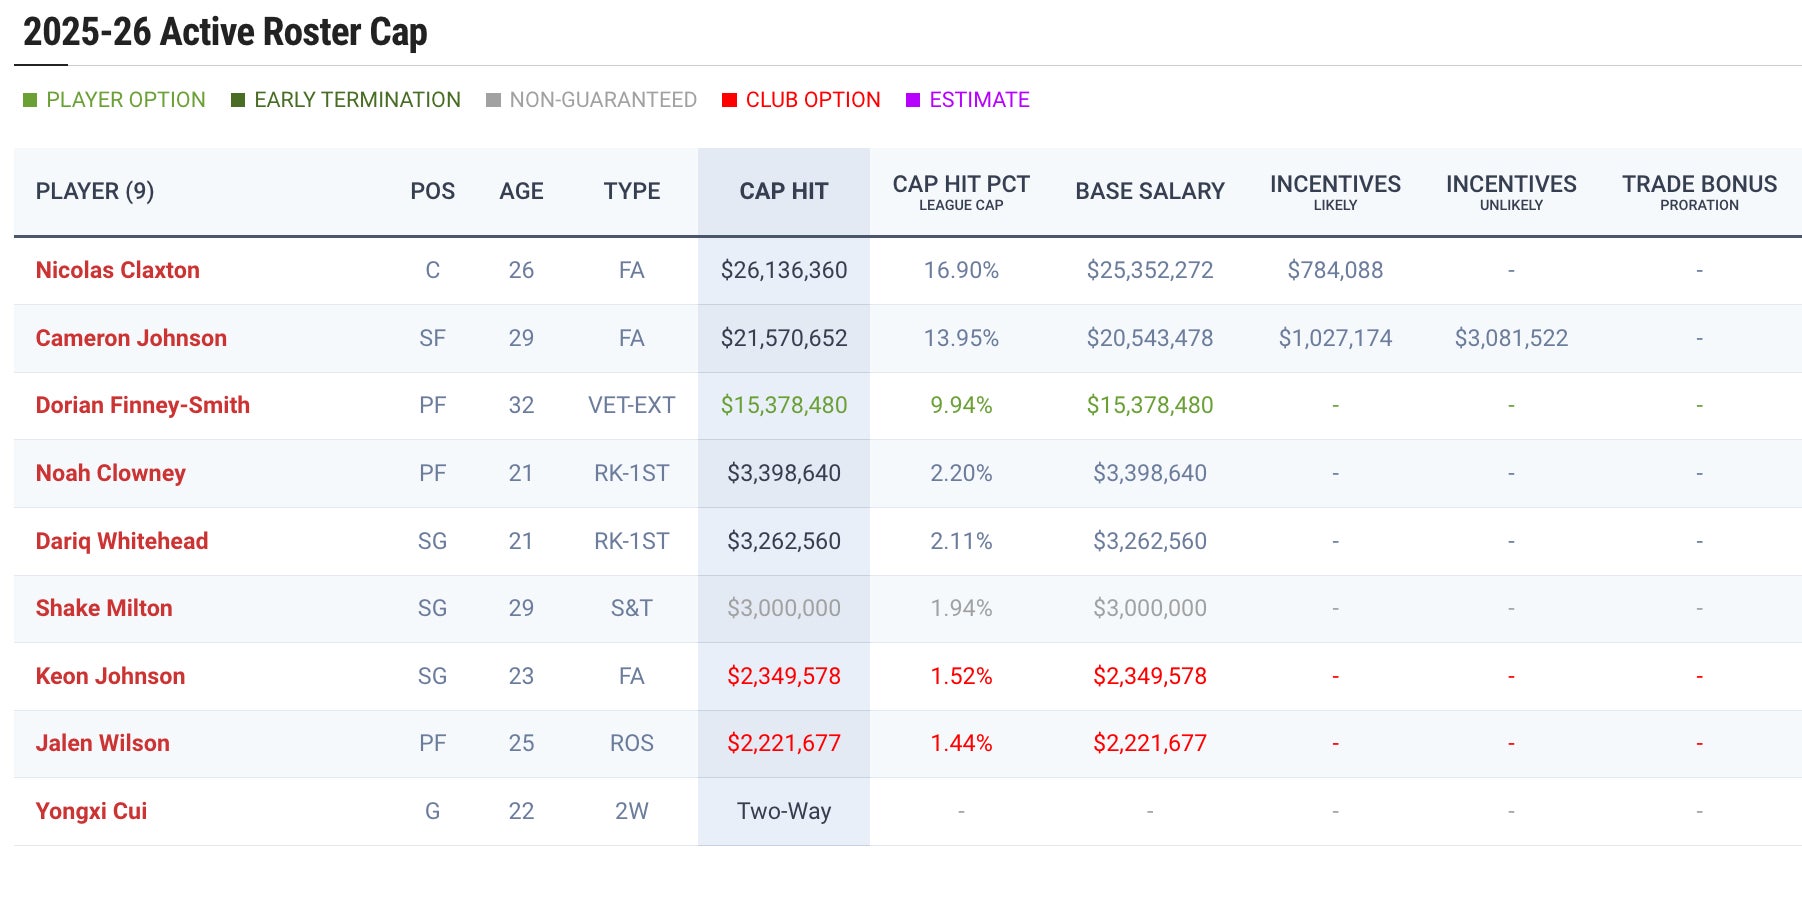This screenshot has width=1802, height=900.
Task: Click the Cameron Johnson player link
Action: 131,338
